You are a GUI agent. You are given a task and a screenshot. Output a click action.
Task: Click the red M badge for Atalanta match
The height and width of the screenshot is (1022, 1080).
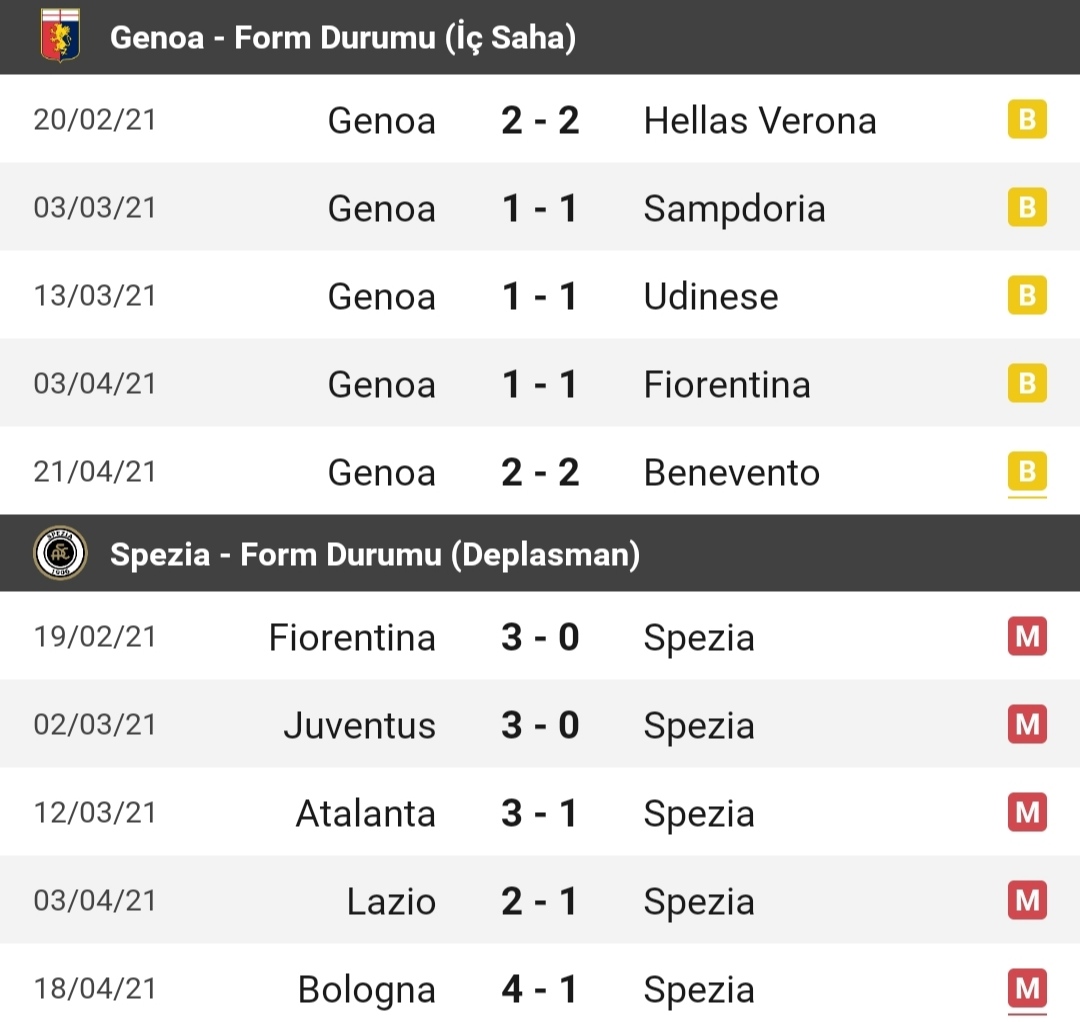tap(1027, 813)
